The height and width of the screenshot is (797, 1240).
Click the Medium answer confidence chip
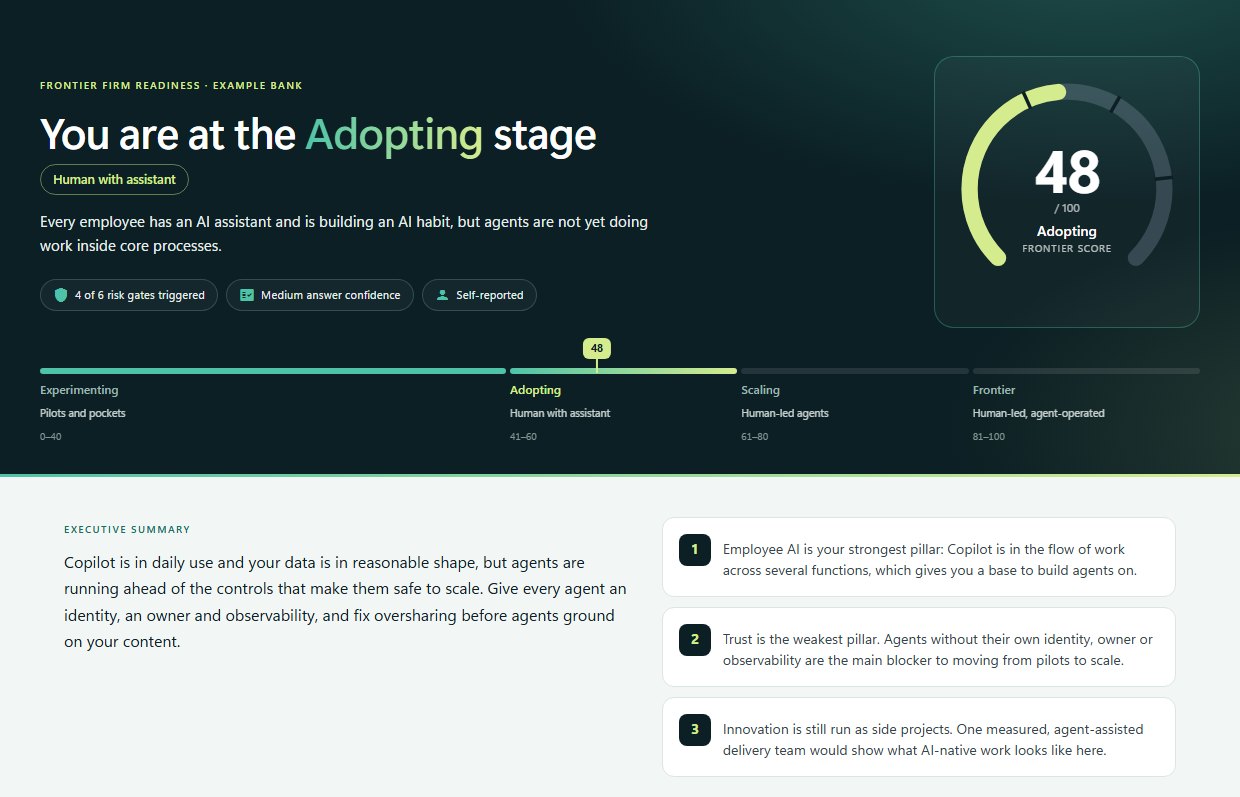pyautogui.click(x=320, y=295)
